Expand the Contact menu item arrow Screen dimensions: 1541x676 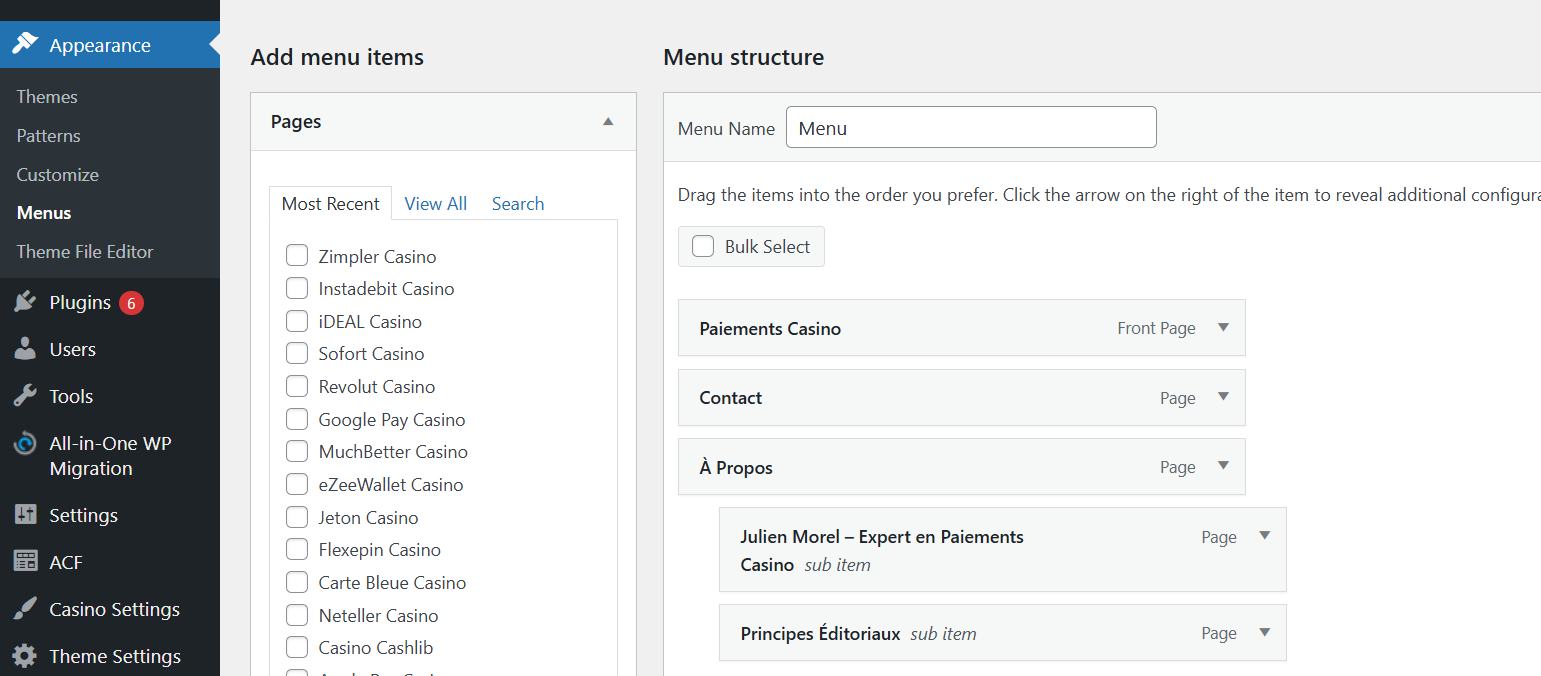point(1223,396)
